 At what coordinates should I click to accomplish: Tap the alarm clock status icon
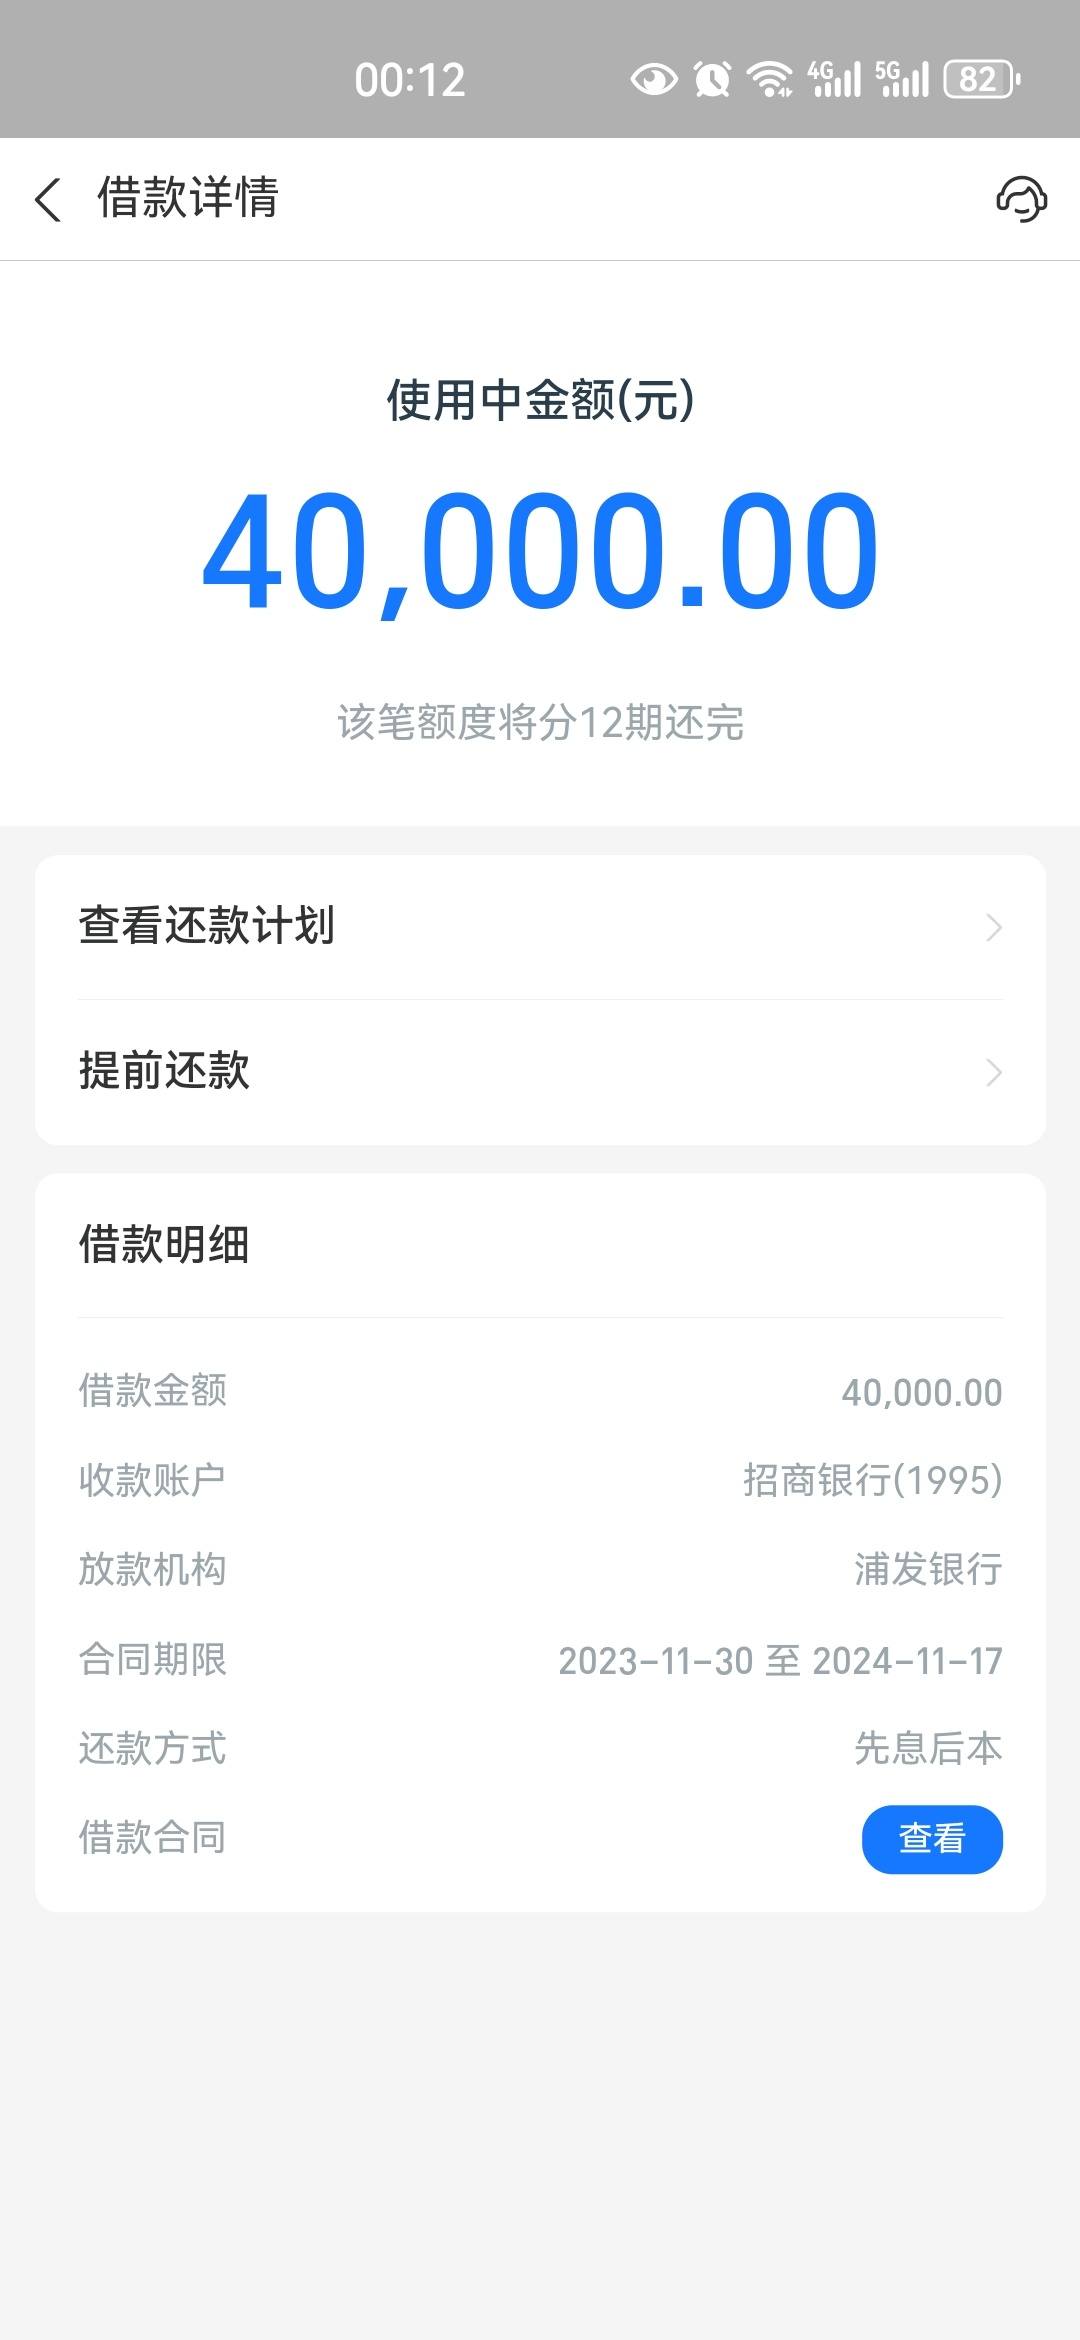[x=712, y=79]
